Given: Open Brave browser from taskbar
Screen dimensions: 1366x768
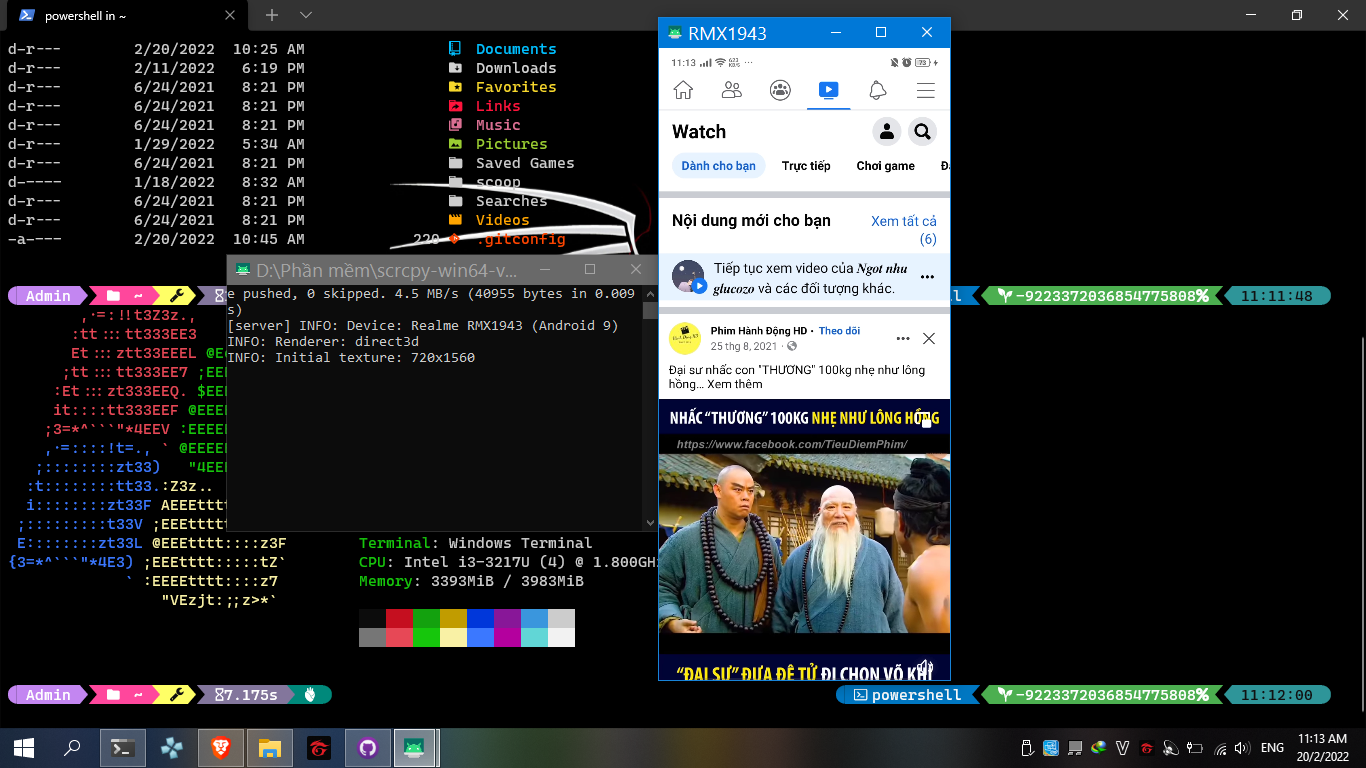Looking at the screenshot, I should click(x=220, y=747).
